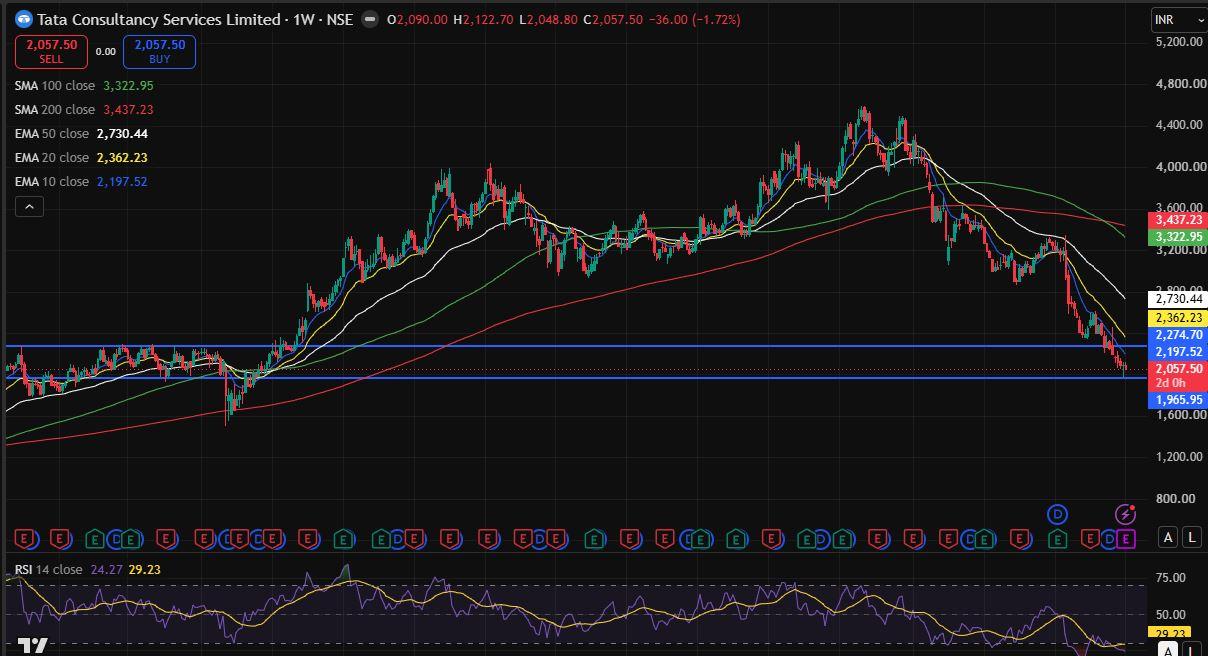Click the yellow 2,362.23 price axis label
Image resolution: width=1208 pixels, height=656 pixels.
[1179, 318]
